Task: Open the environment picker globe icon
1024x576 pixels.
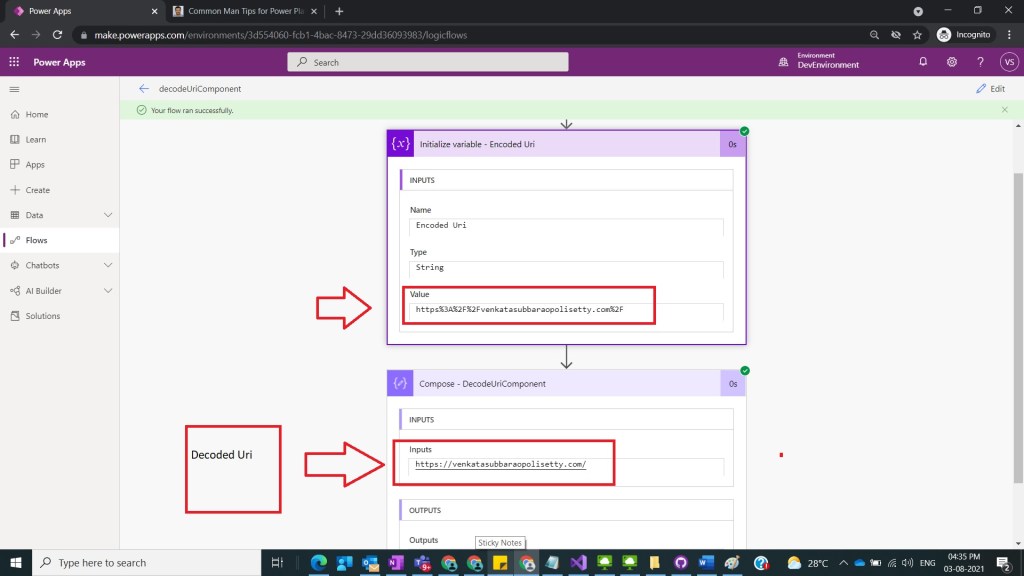Action: (783, 62)
